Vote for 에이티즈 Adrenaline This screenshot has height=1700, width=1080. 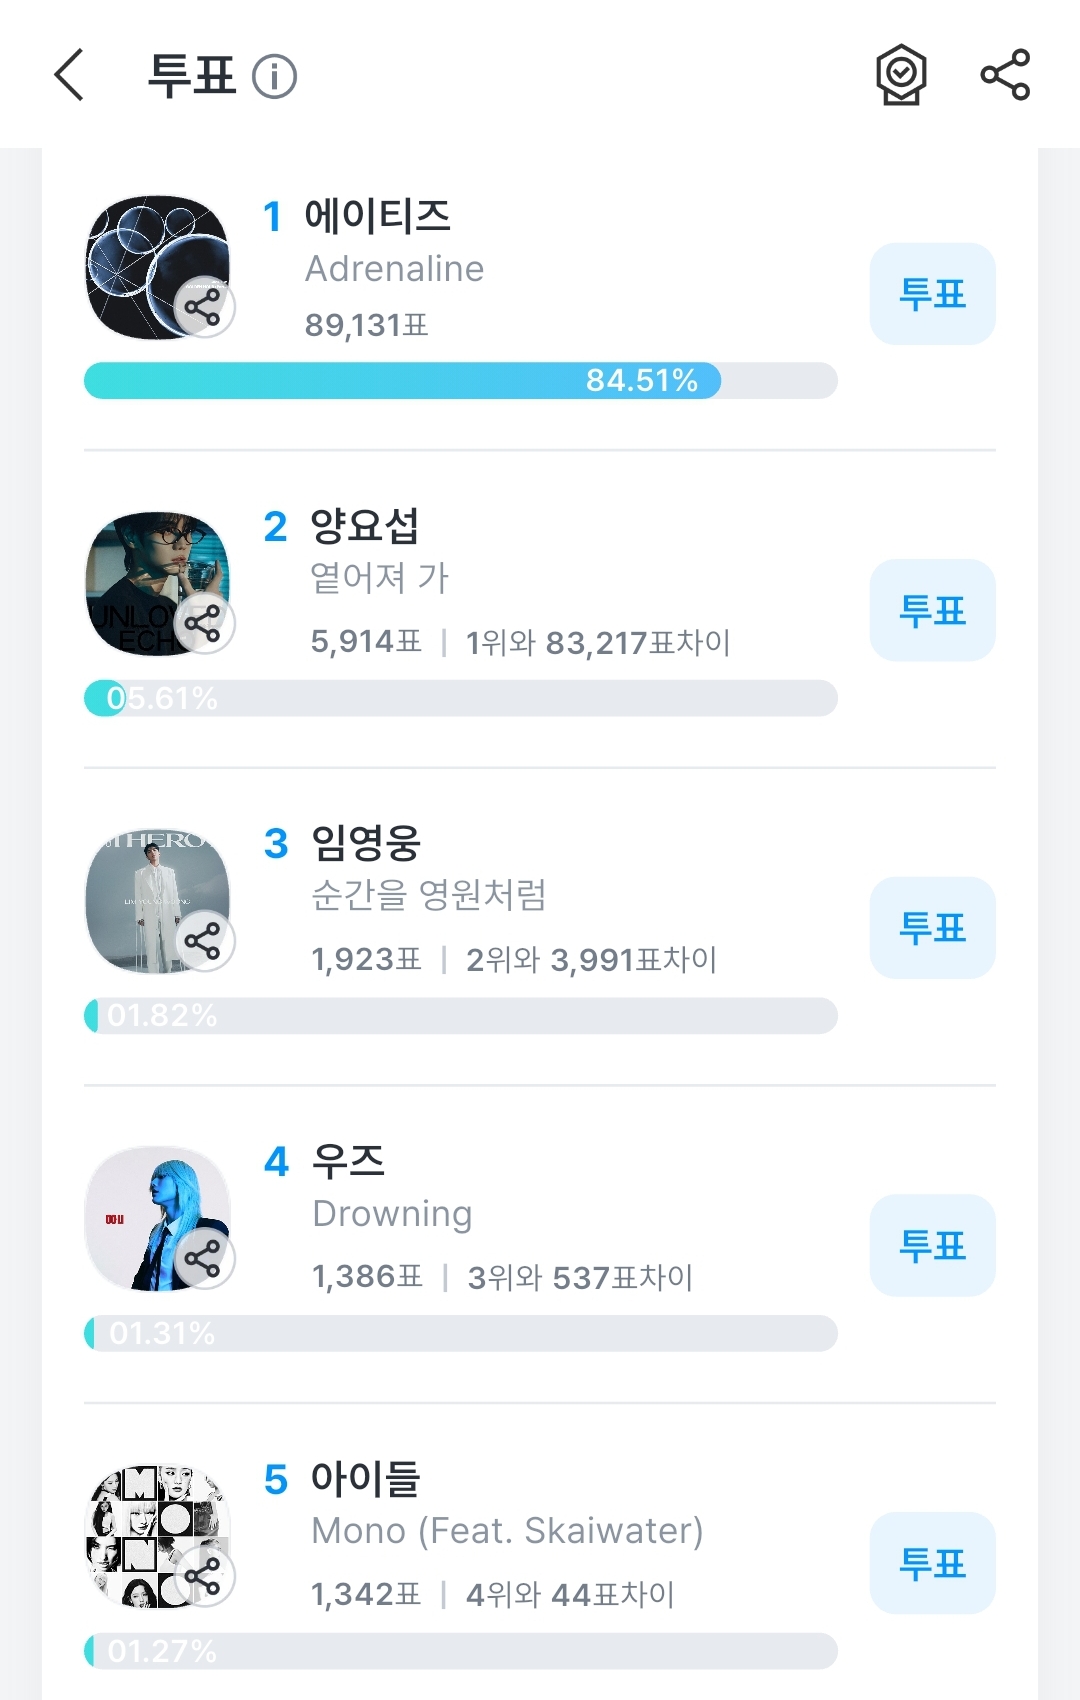tap(932, 294)
